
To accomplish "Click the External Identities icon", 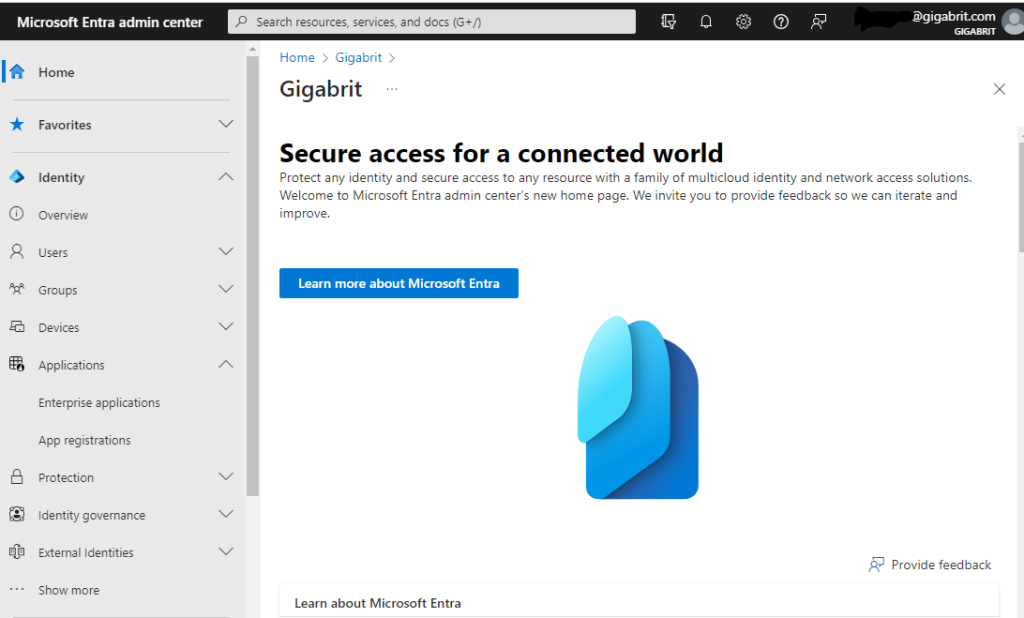I will [17, 552].
